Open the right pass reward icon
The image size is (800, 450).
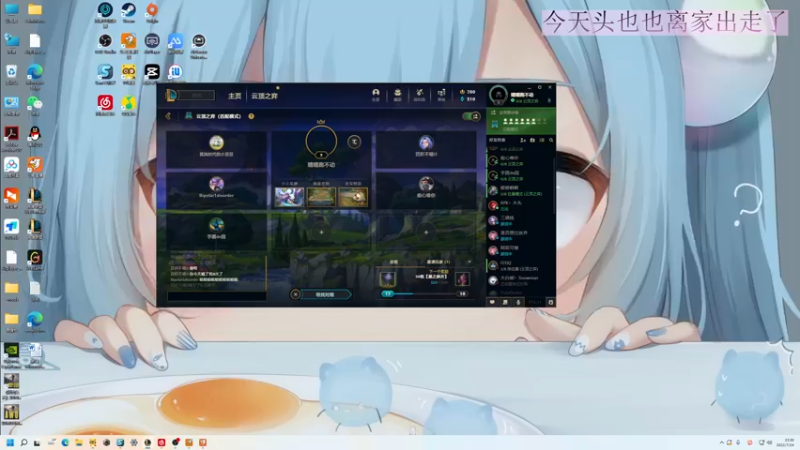click(462, 279)
